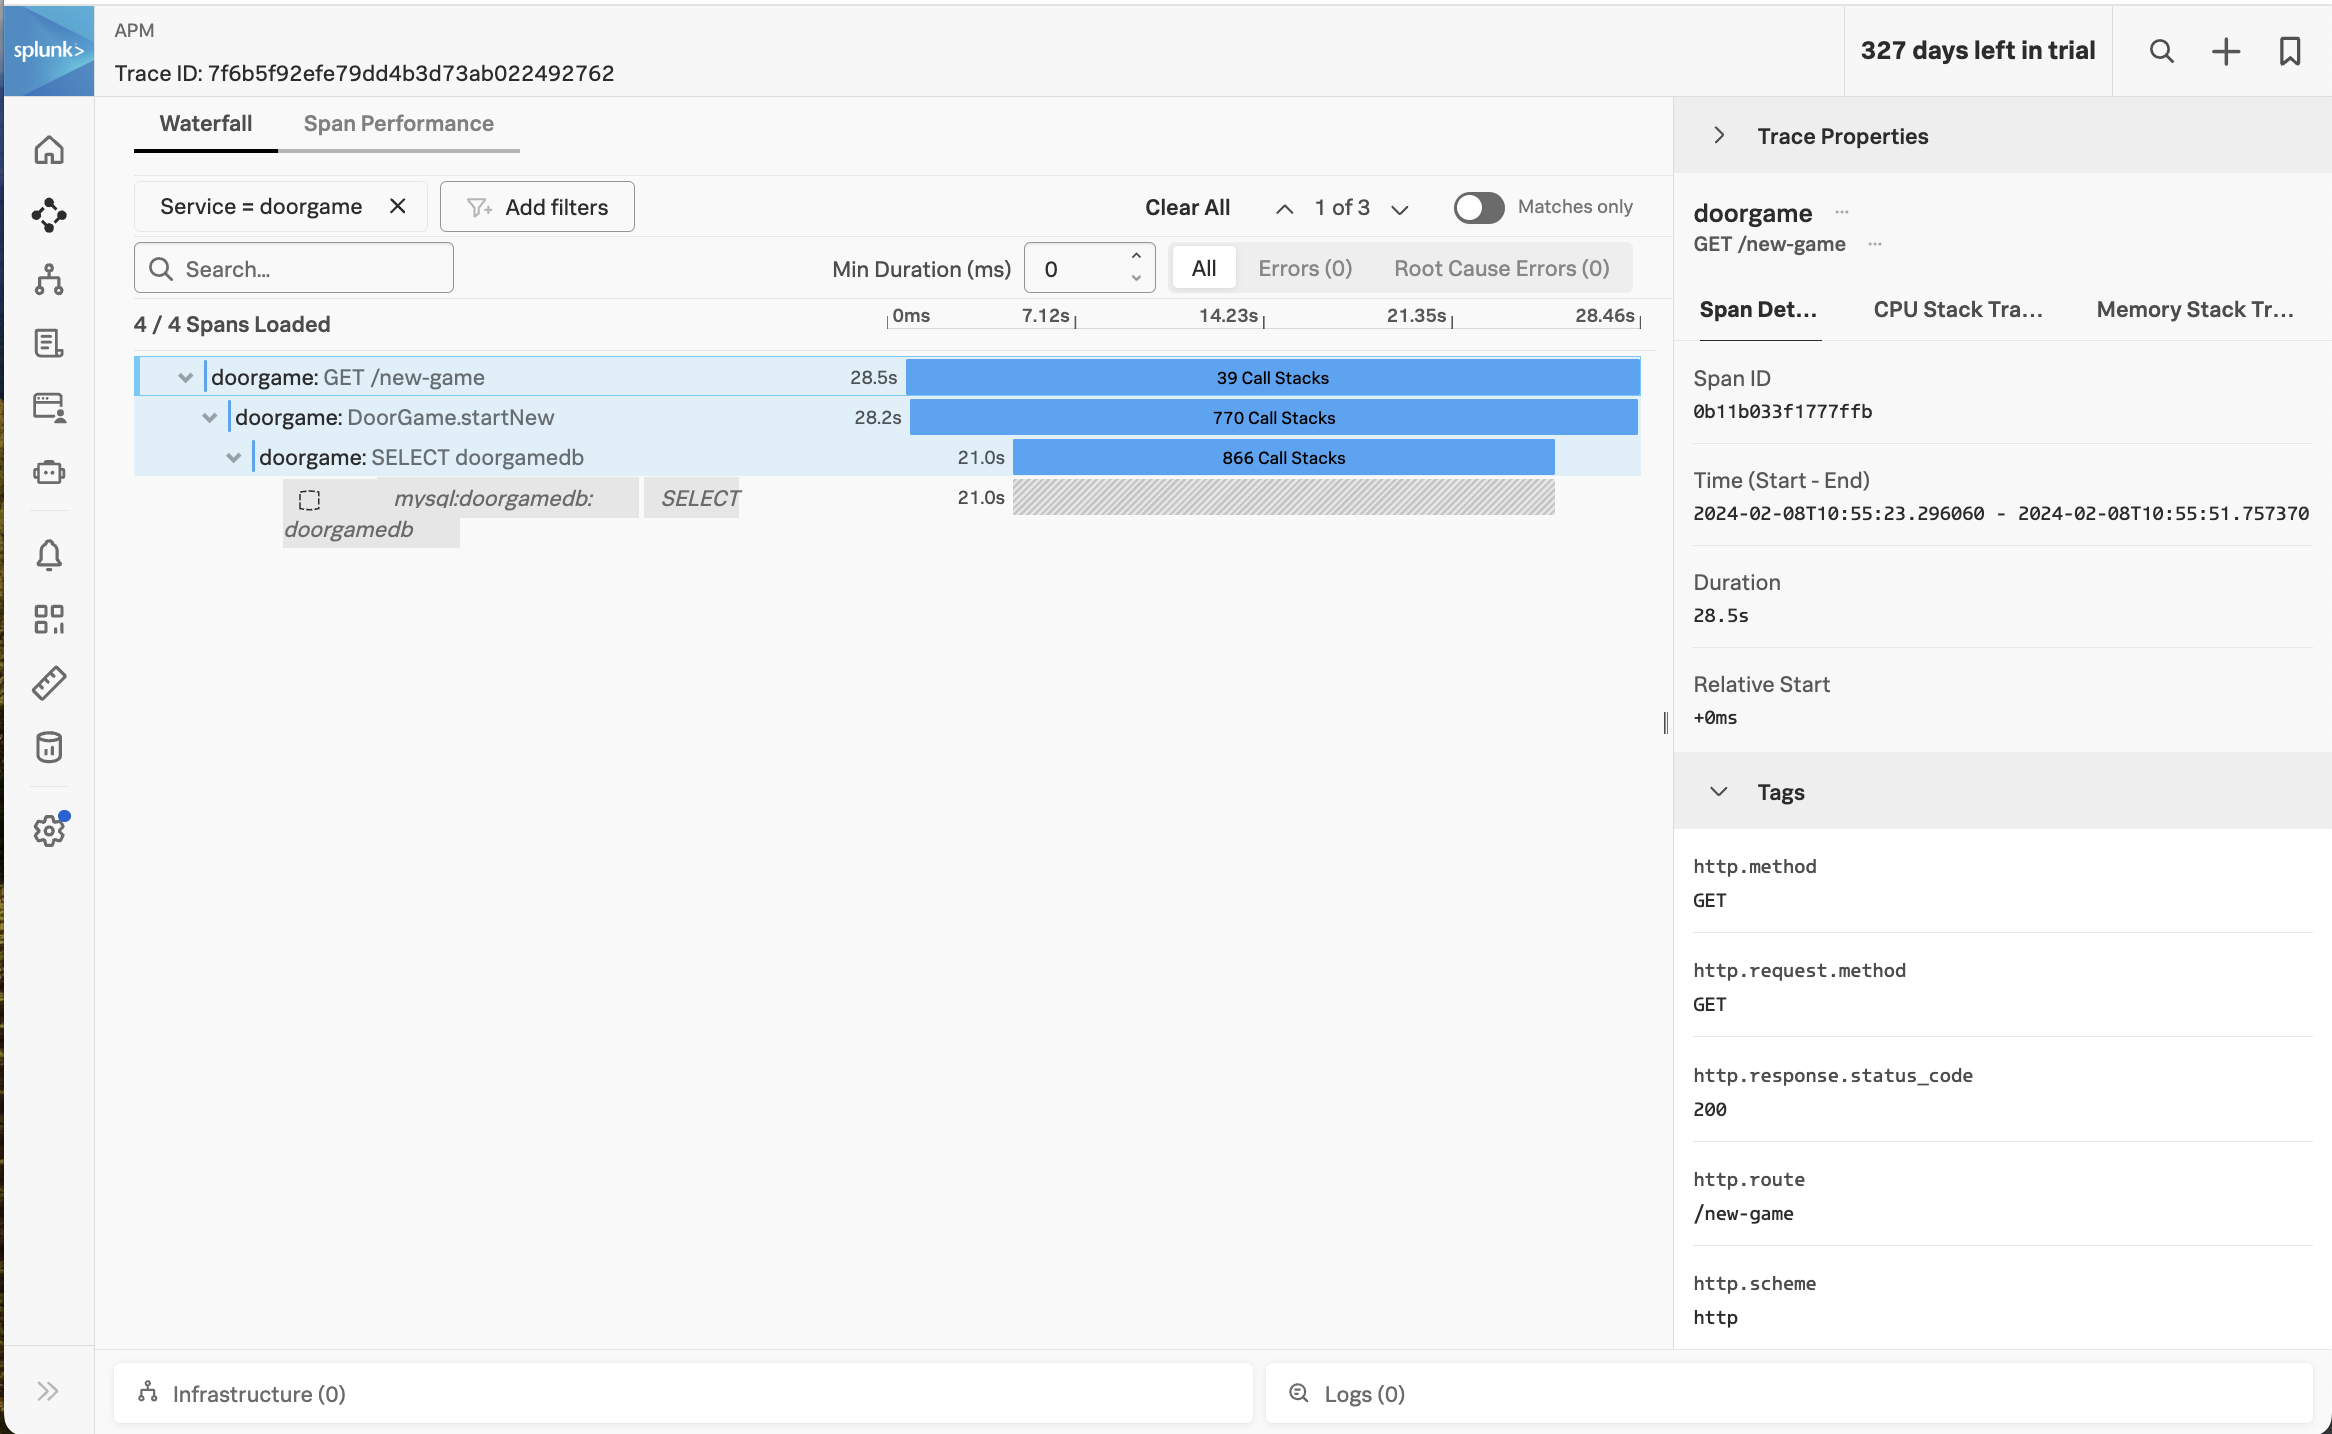Click Clear All filters

[x=1187, y=207]
